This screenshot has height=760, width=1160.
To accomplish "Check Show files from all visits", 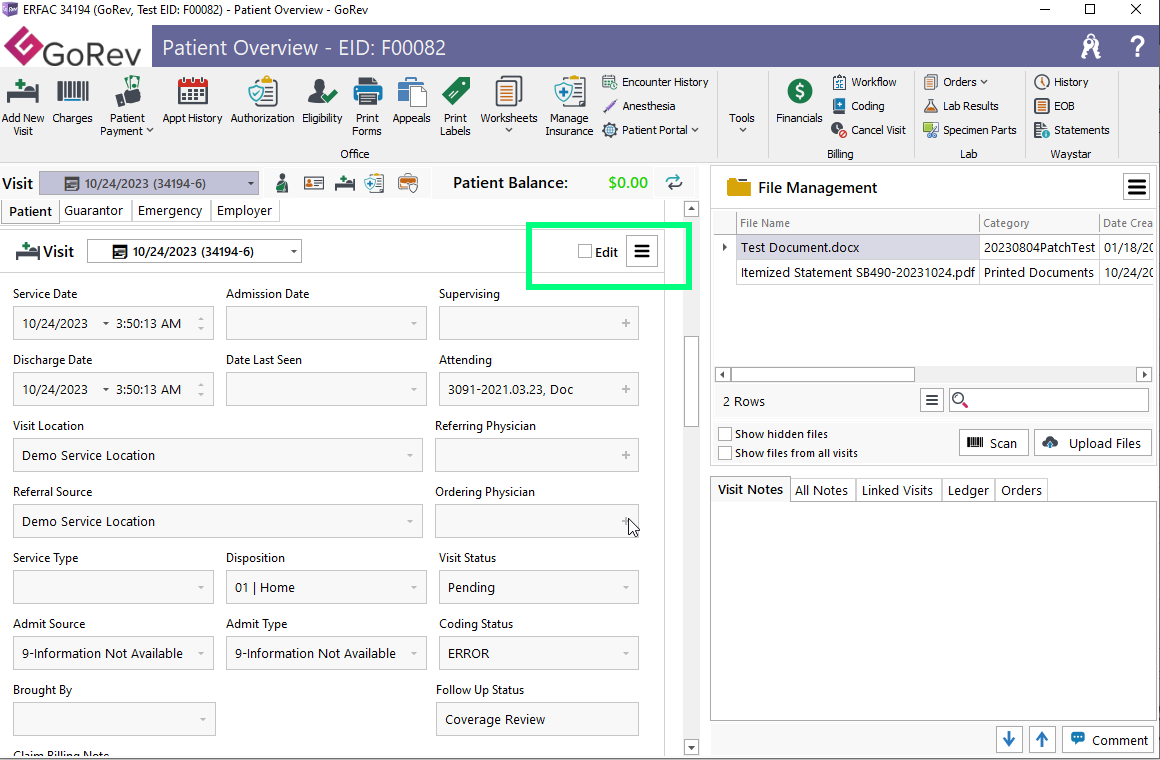I will pyautogui.click(x=725, y=453).
